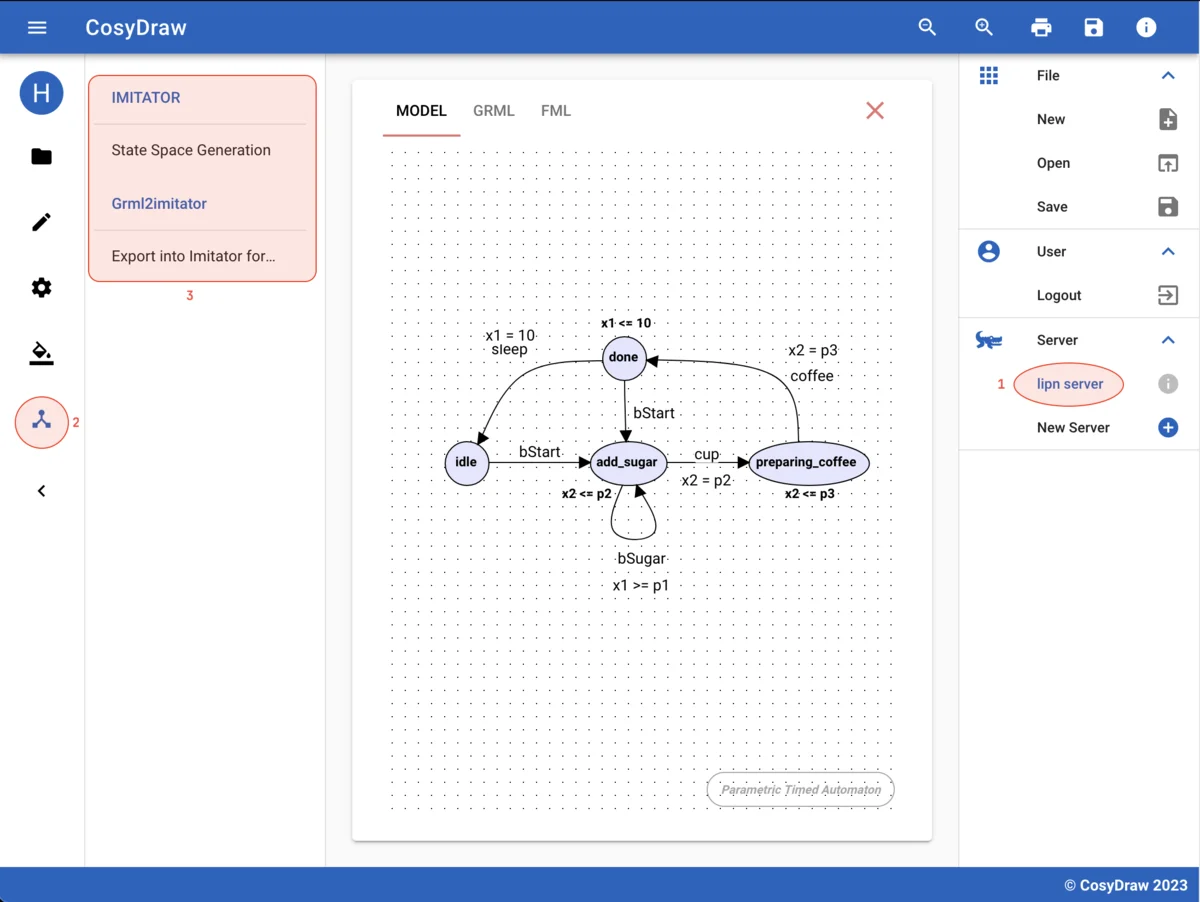Click the Save menu label
Screen dimensions: 1200x902
(1052, 207)
